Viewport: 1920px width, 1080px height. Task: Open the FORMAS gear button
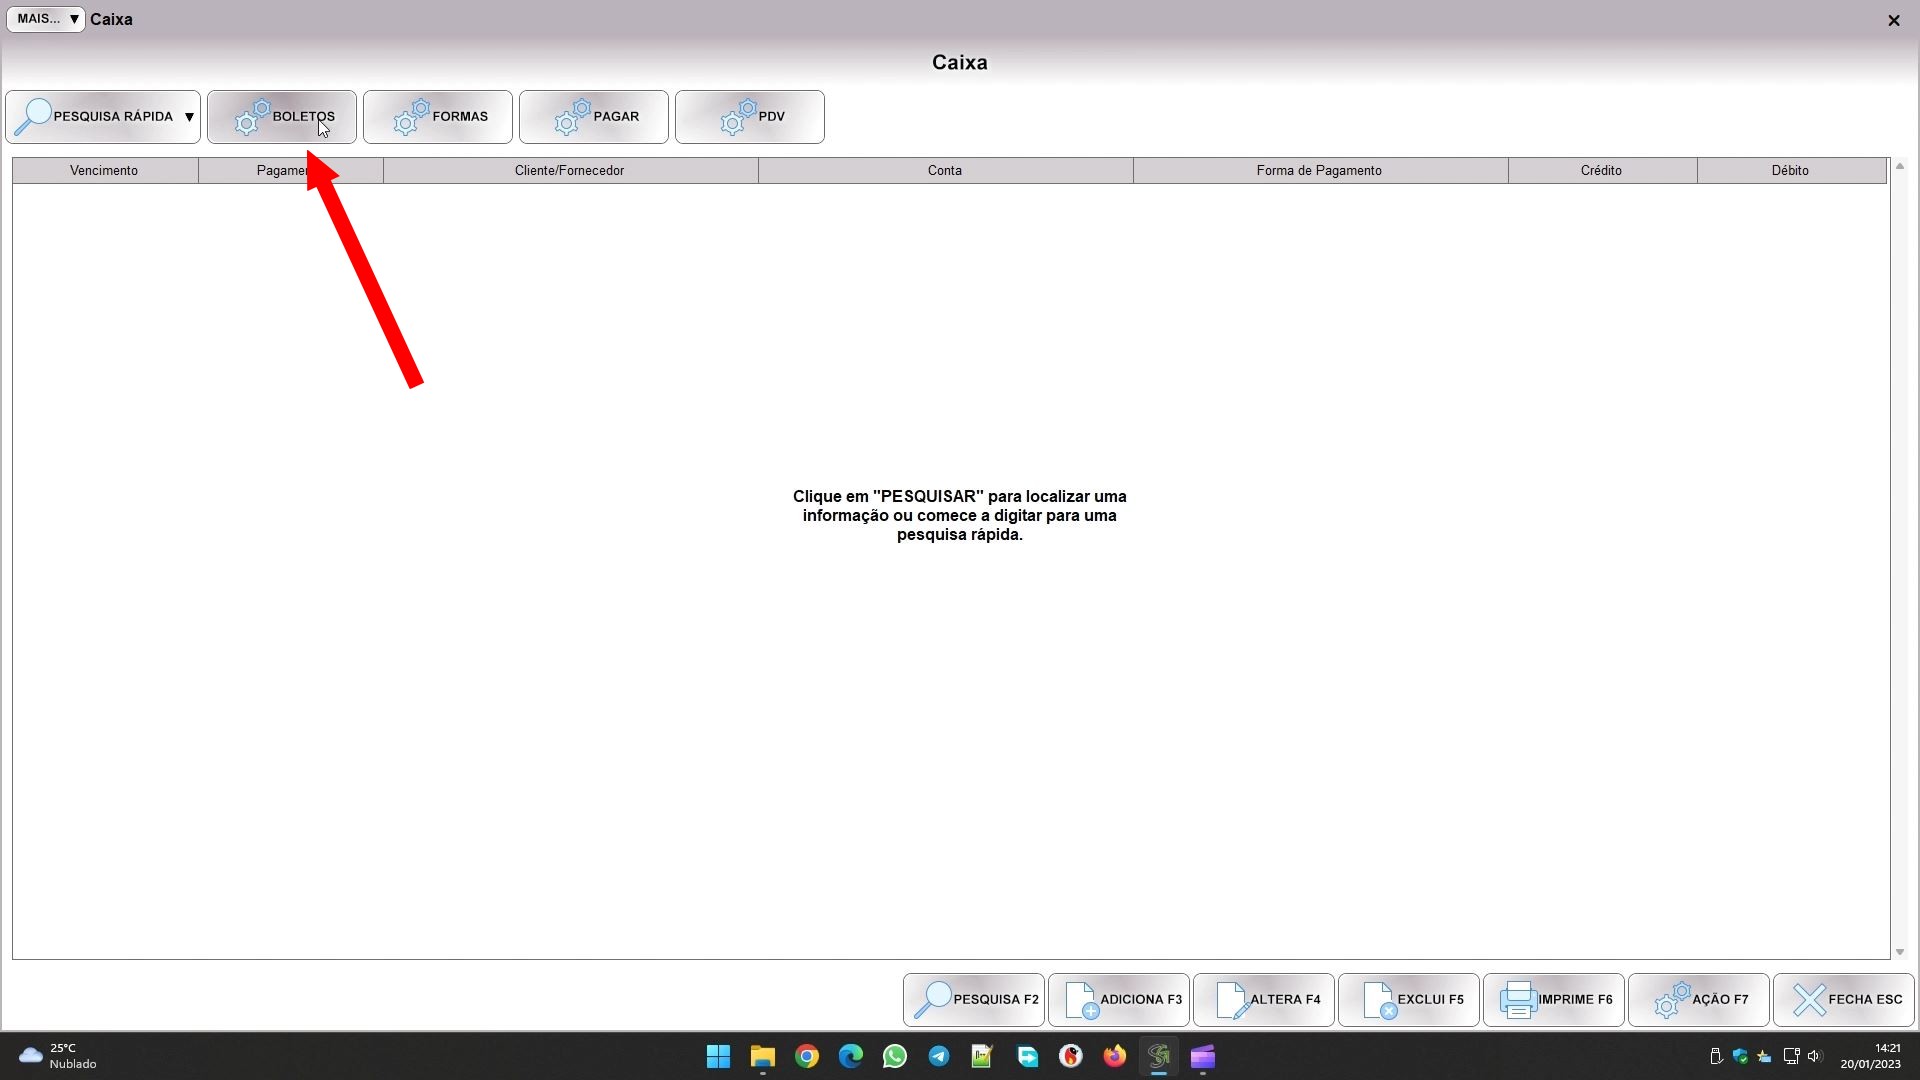pos(437,117)
